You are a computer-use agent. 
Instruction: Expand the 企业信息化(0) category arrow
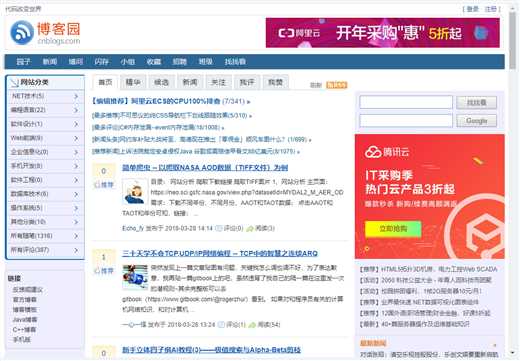(76, 152)
